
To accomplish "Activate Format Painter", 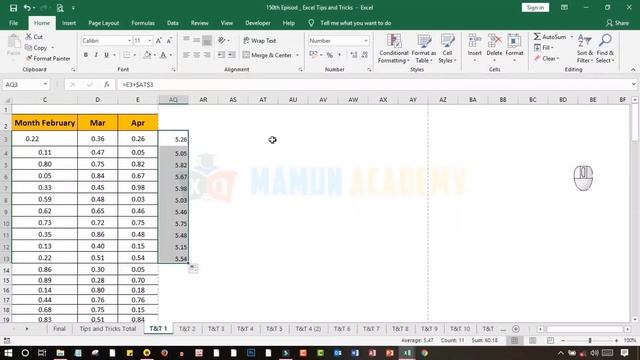I will coord(48,58).
